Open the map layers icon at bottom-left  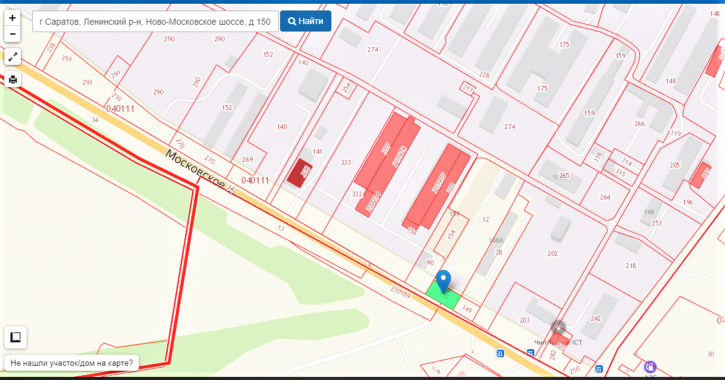click(15, 337)
